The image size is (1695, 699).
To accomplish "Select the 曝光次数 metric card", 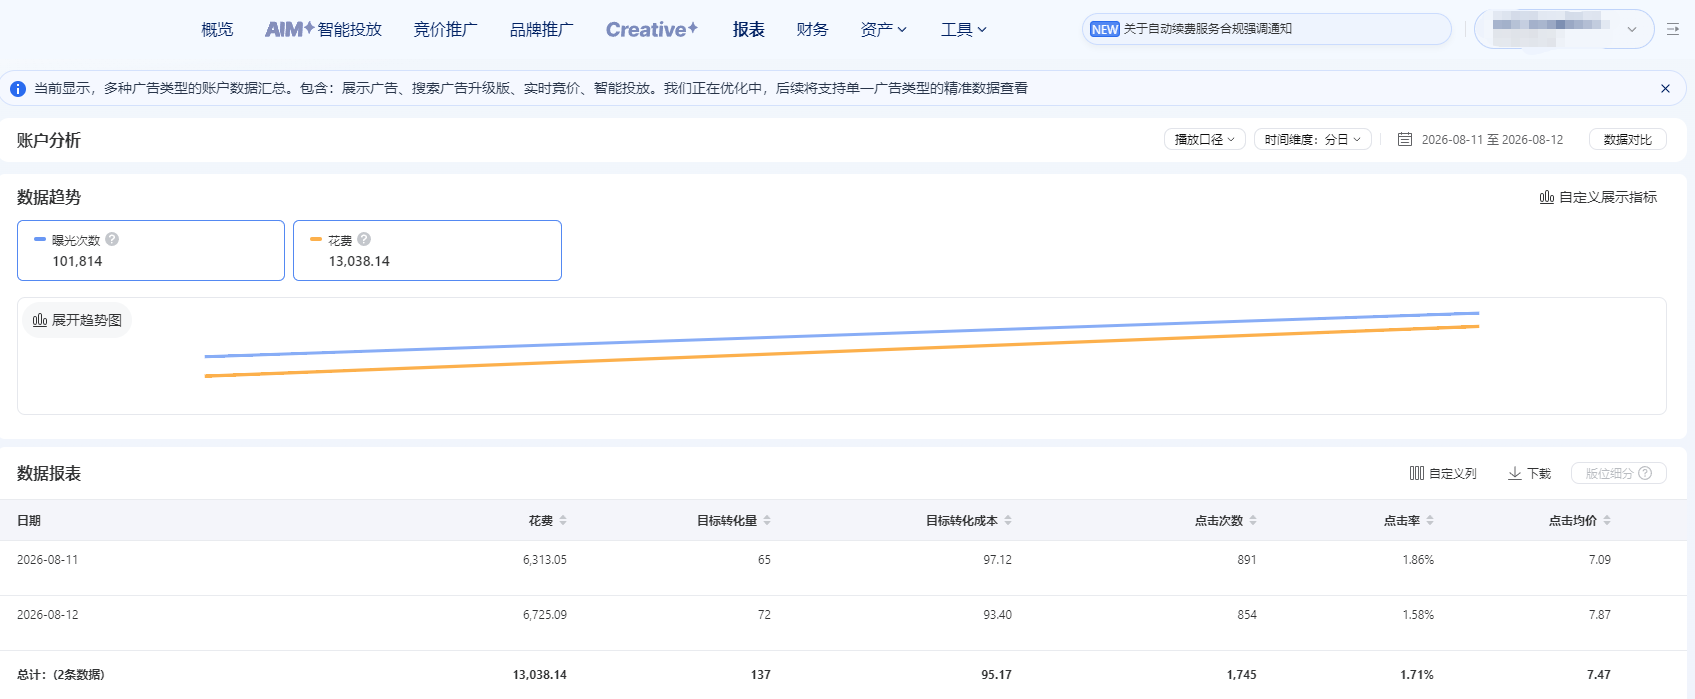I will click(151, 250).
